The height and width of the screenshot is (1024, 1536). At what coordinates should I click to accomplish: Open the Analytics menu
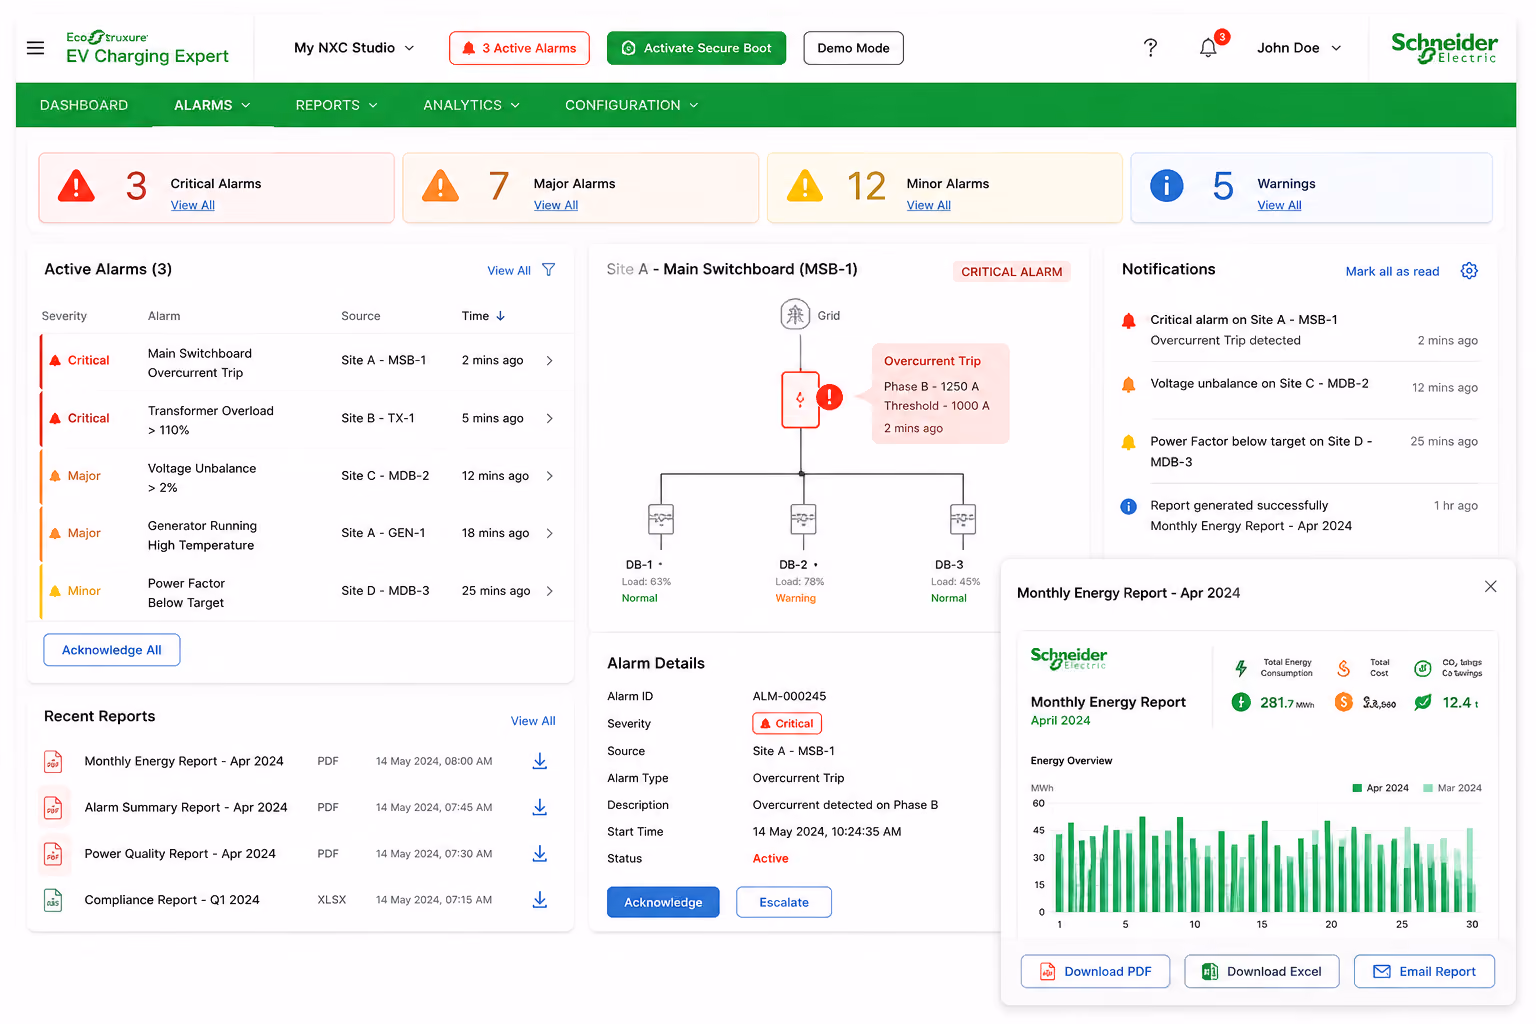(471, 105)
